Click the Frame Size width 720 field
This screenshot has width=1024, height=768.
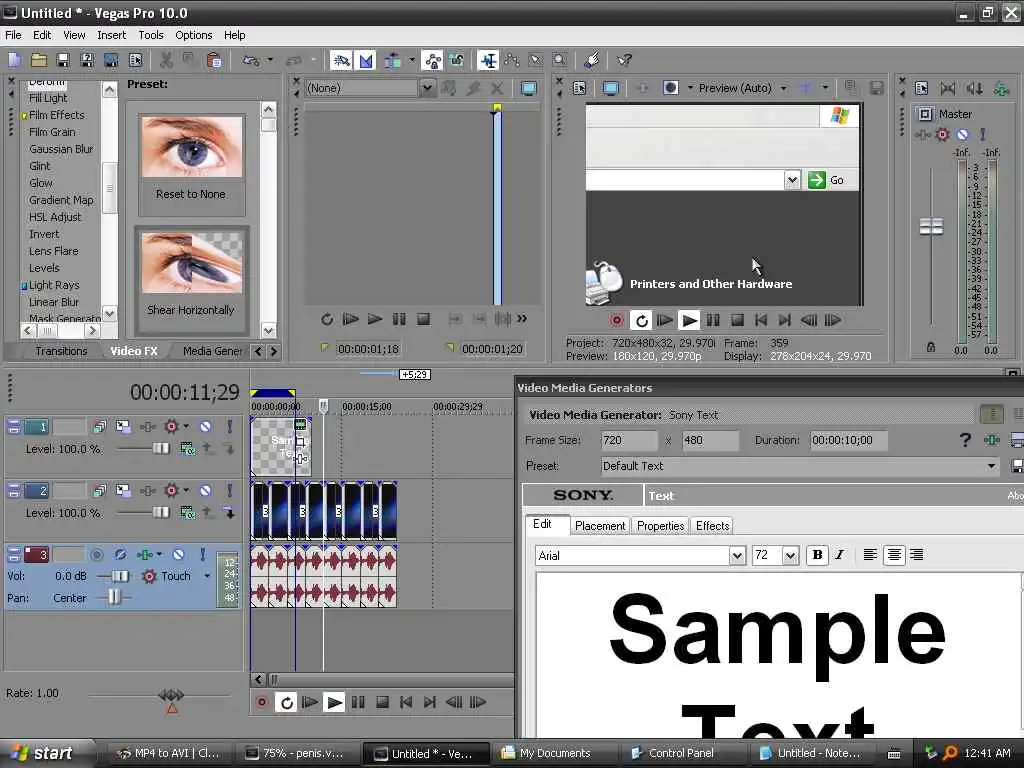[629, 440]
